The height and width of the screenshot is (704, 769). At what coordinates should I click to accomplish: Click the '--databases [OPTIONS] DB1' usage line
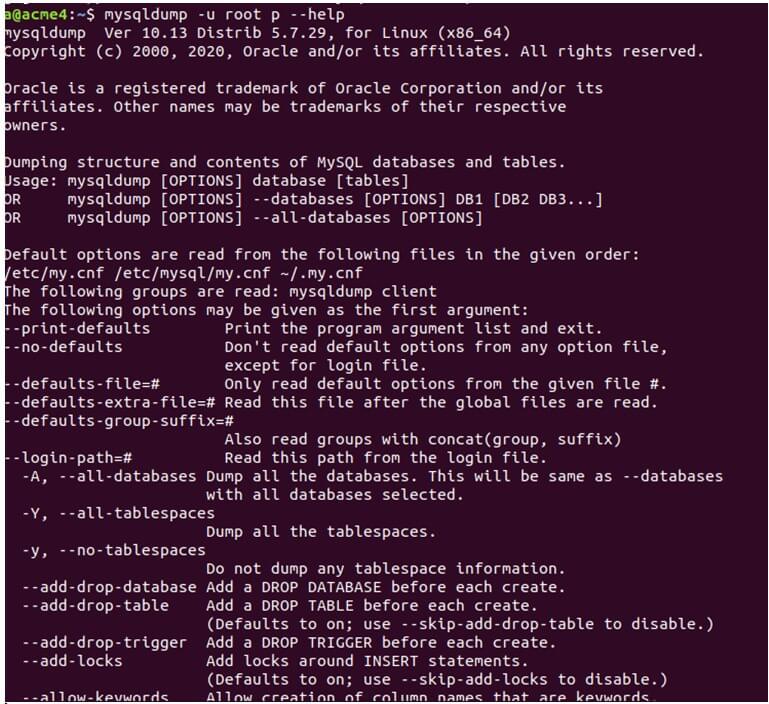pos(335,199)
